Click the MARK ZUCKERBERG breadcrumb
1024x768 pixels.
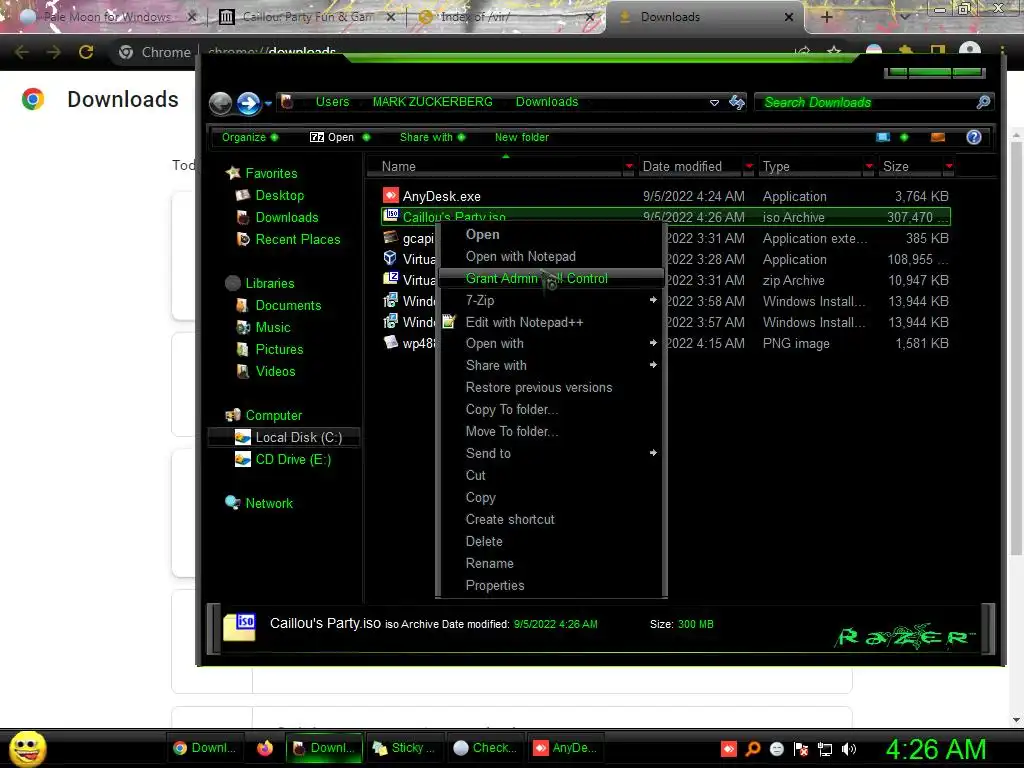tap(432, 102)
